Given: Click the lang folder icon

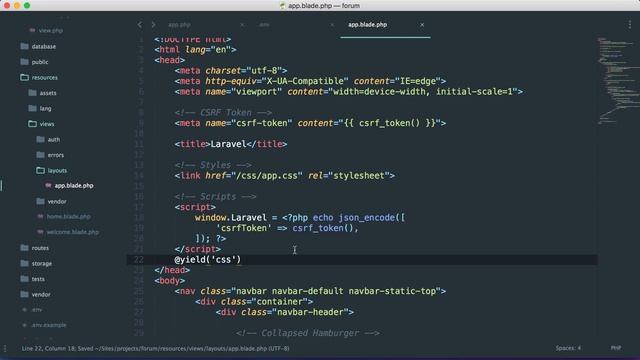Looking at the screenshot, I should (x=33, y=108).
